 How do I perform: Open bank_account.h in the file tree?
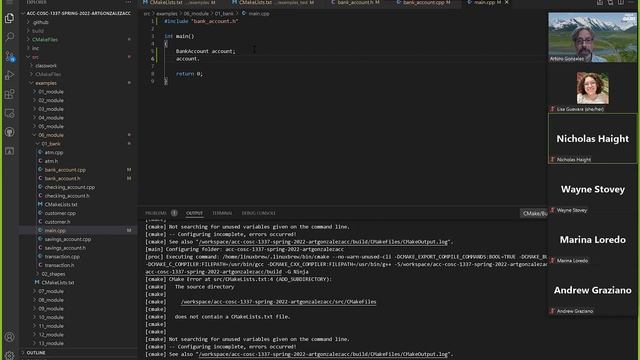click(62, 178)
